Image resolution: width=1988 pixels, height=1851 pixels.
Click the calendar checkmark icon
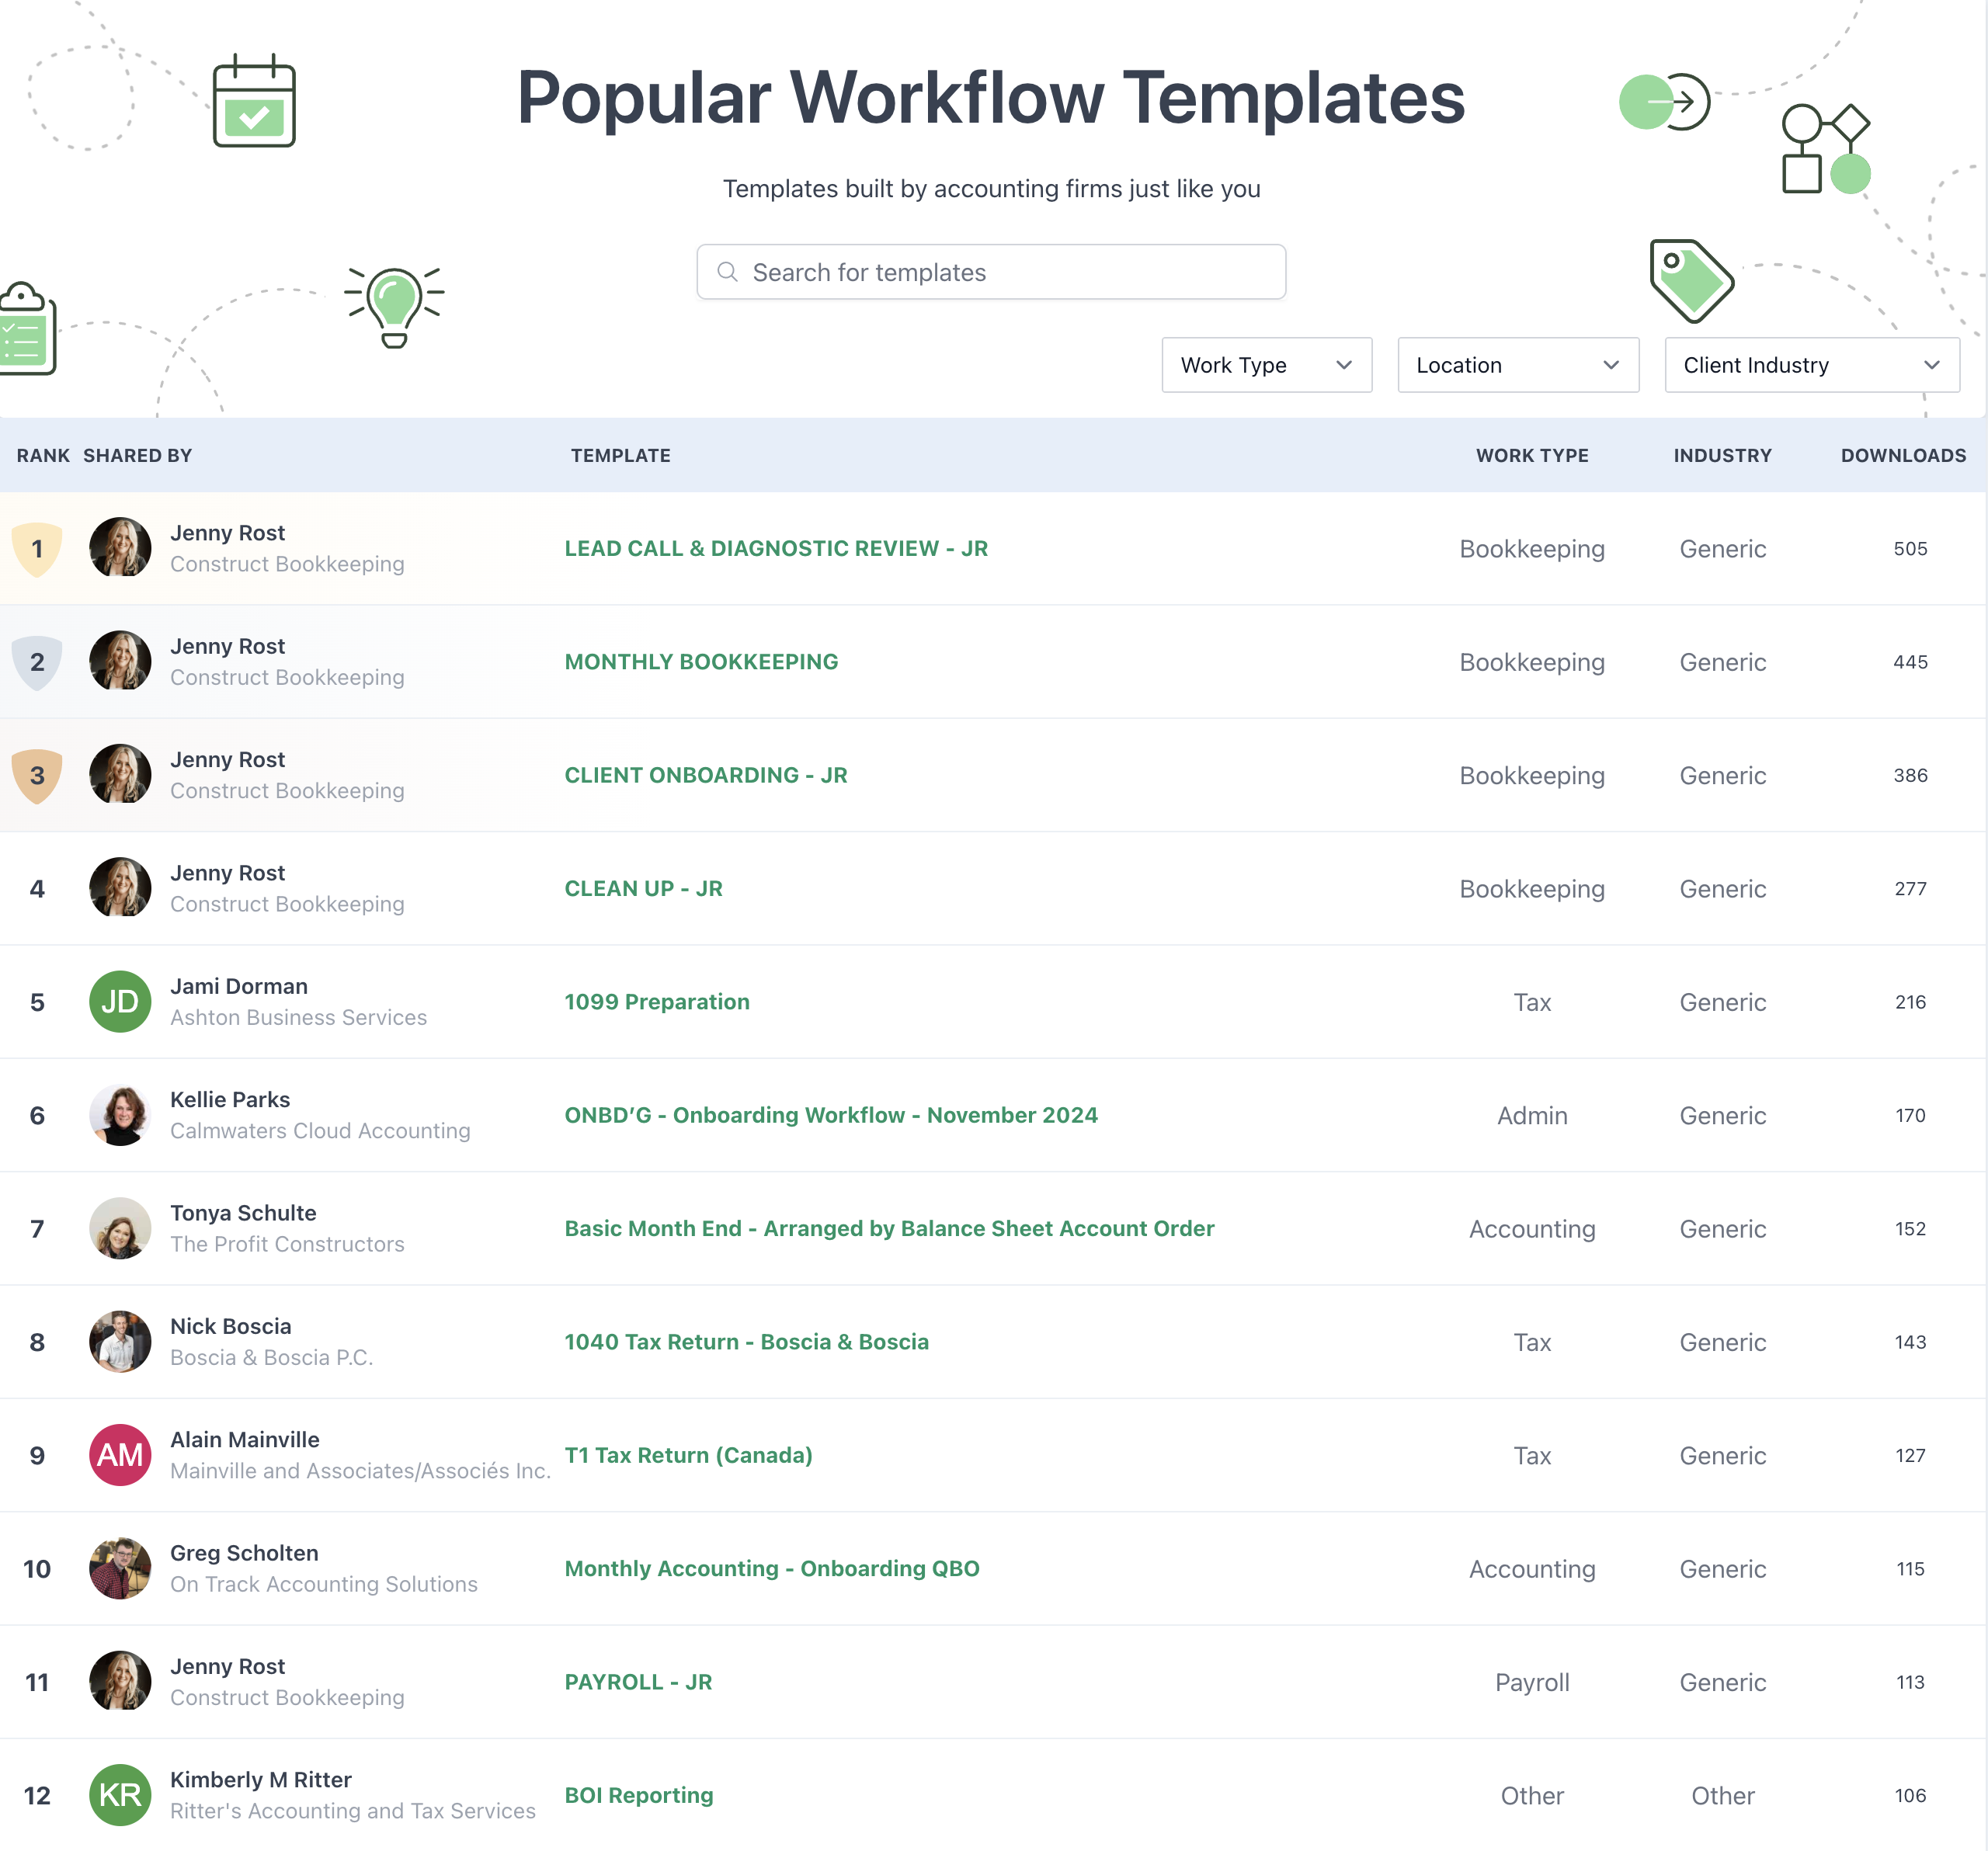[x=254, y=102]
